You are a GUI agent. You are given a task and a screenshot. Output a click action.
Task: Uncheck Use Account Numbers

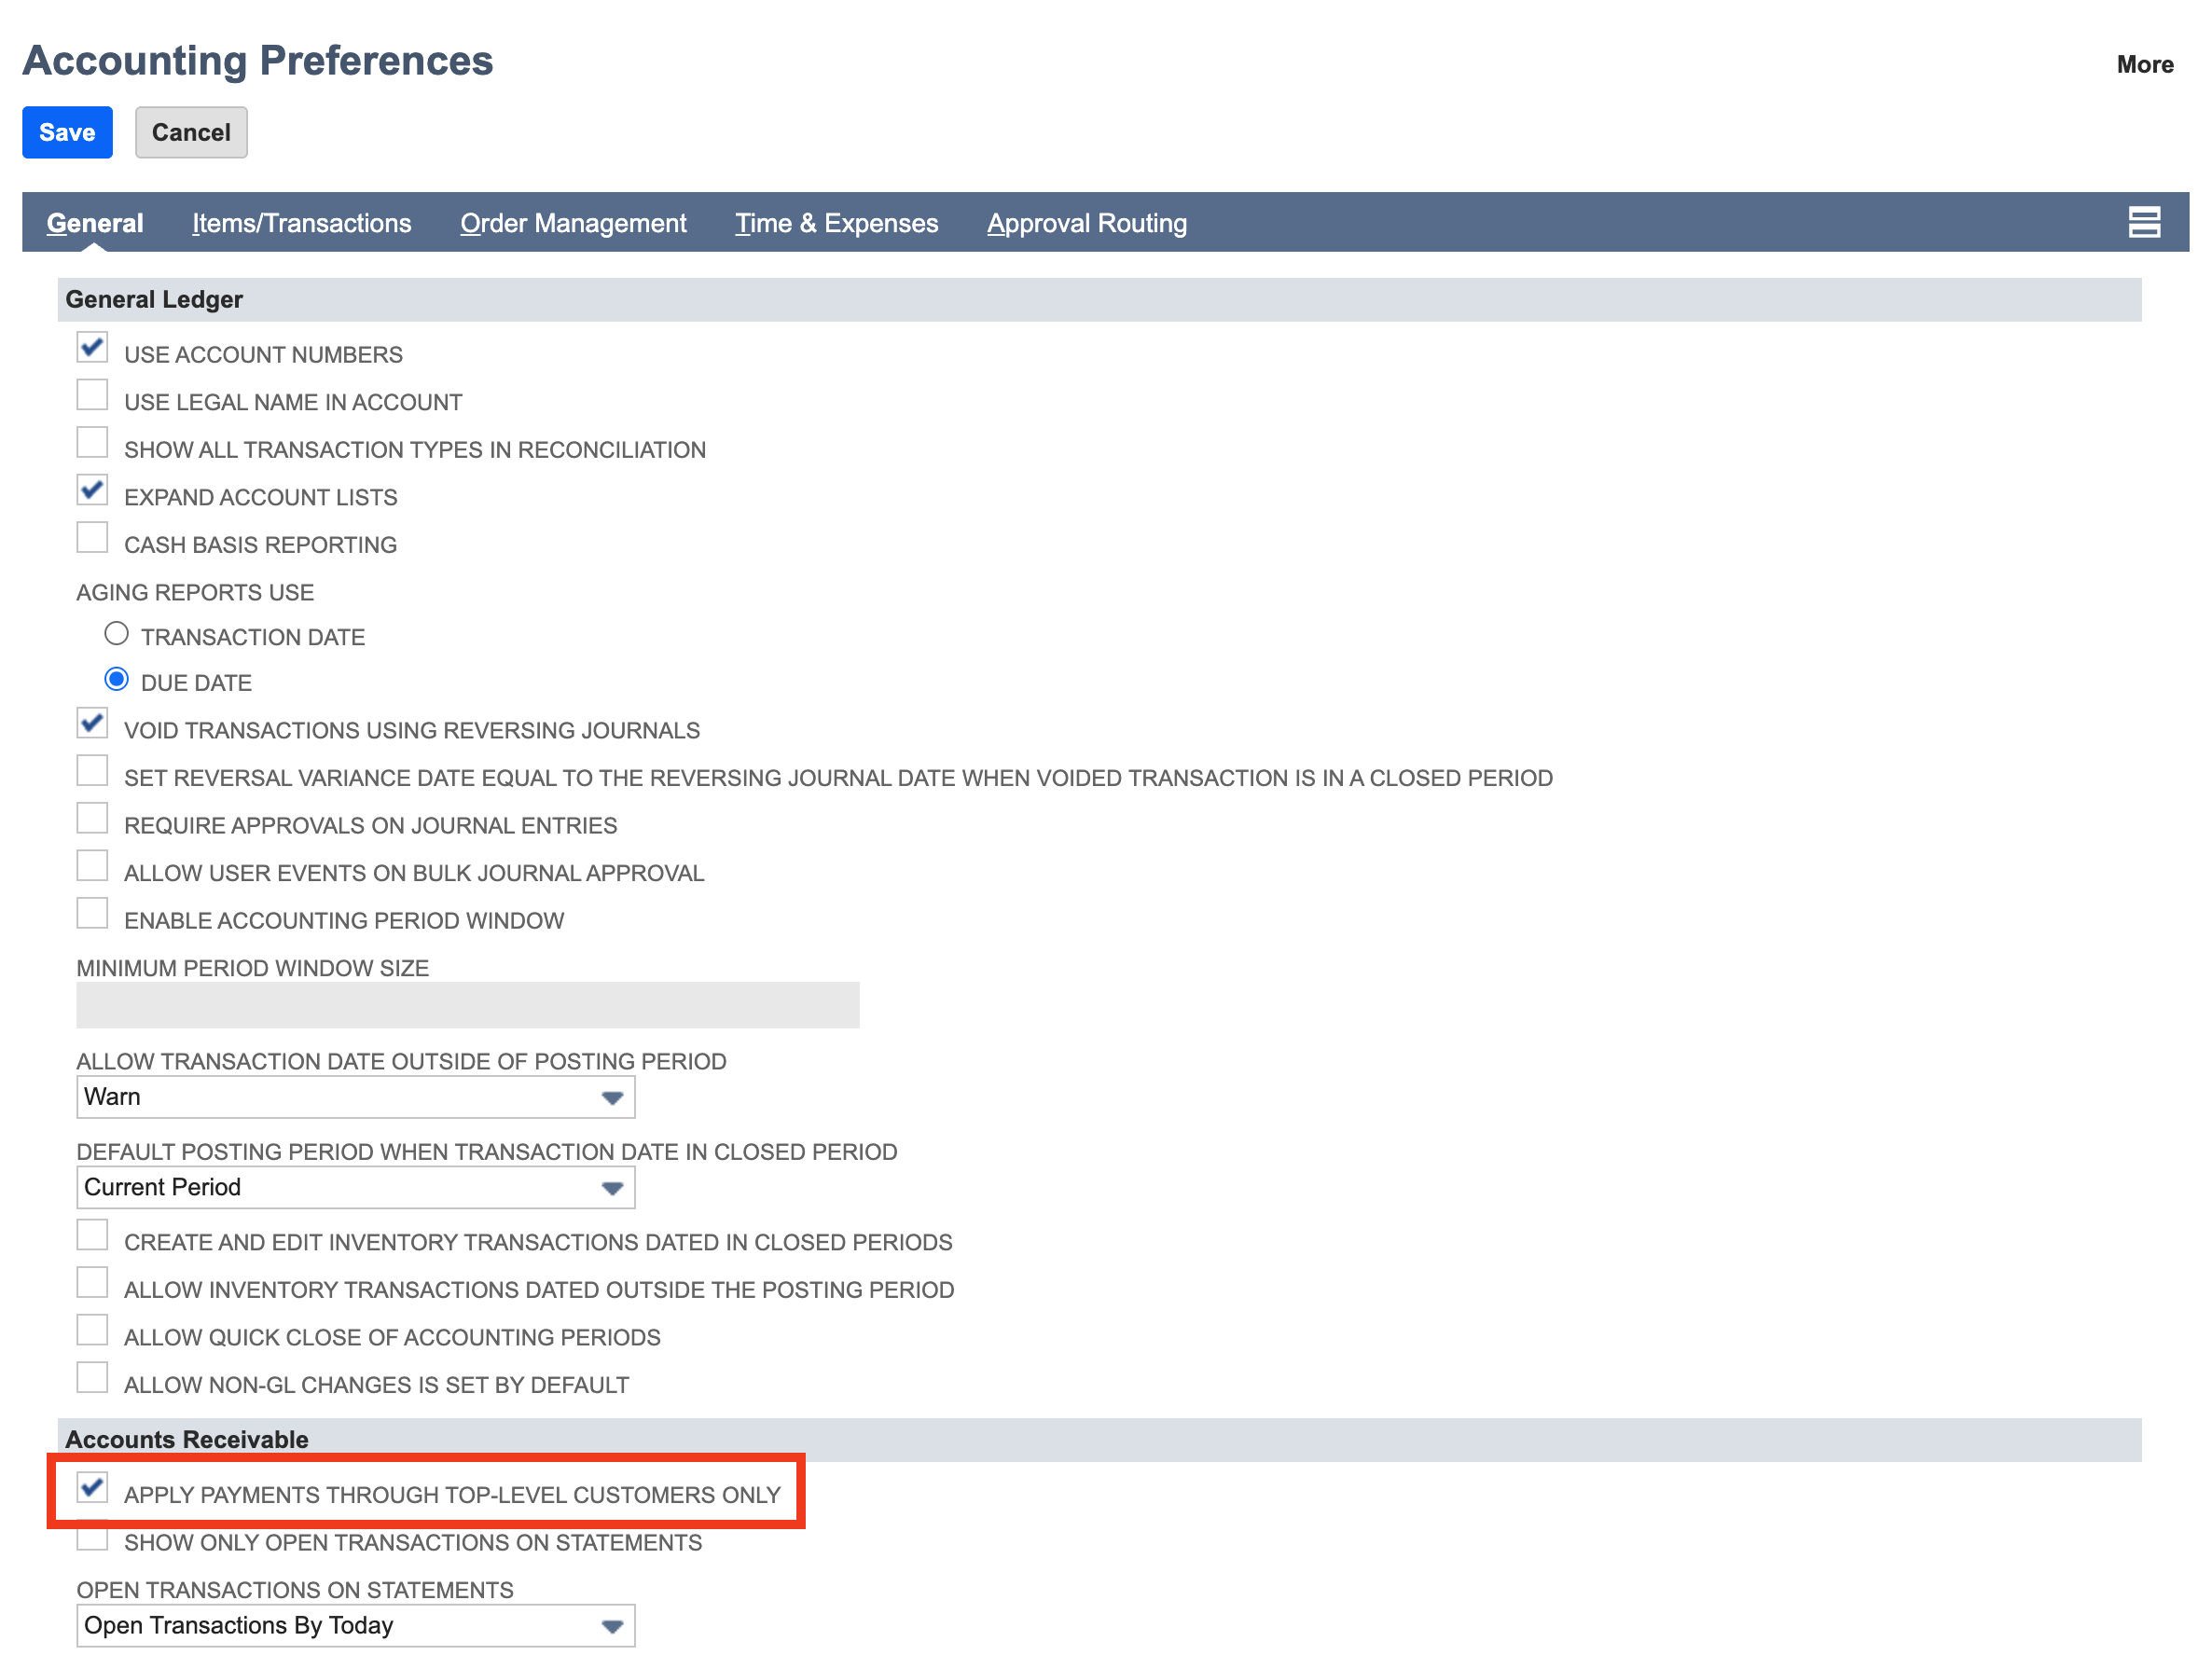[x=92, y=347]
